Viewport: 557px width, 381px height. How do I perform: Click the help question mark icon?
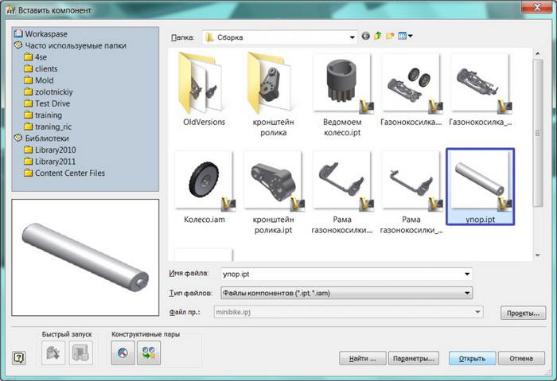point(19,358)
